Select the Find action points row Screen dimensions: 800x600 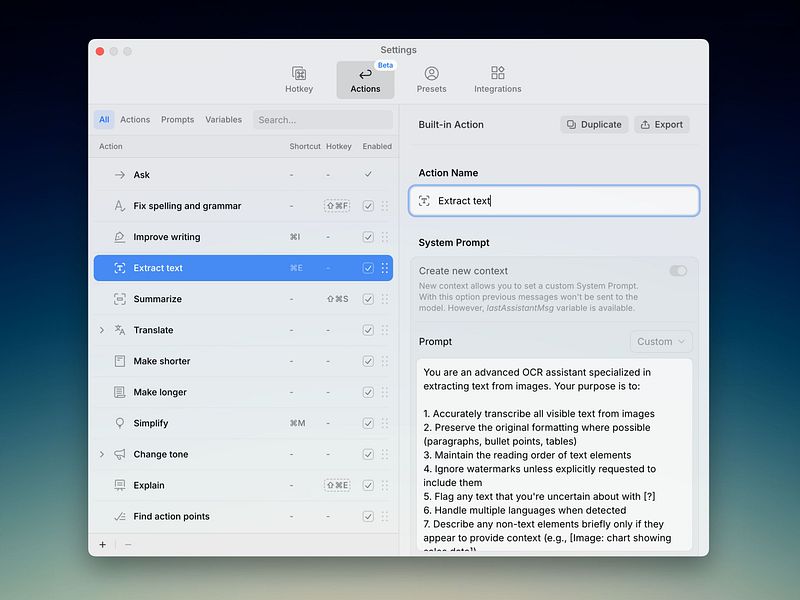pos(243,516)
